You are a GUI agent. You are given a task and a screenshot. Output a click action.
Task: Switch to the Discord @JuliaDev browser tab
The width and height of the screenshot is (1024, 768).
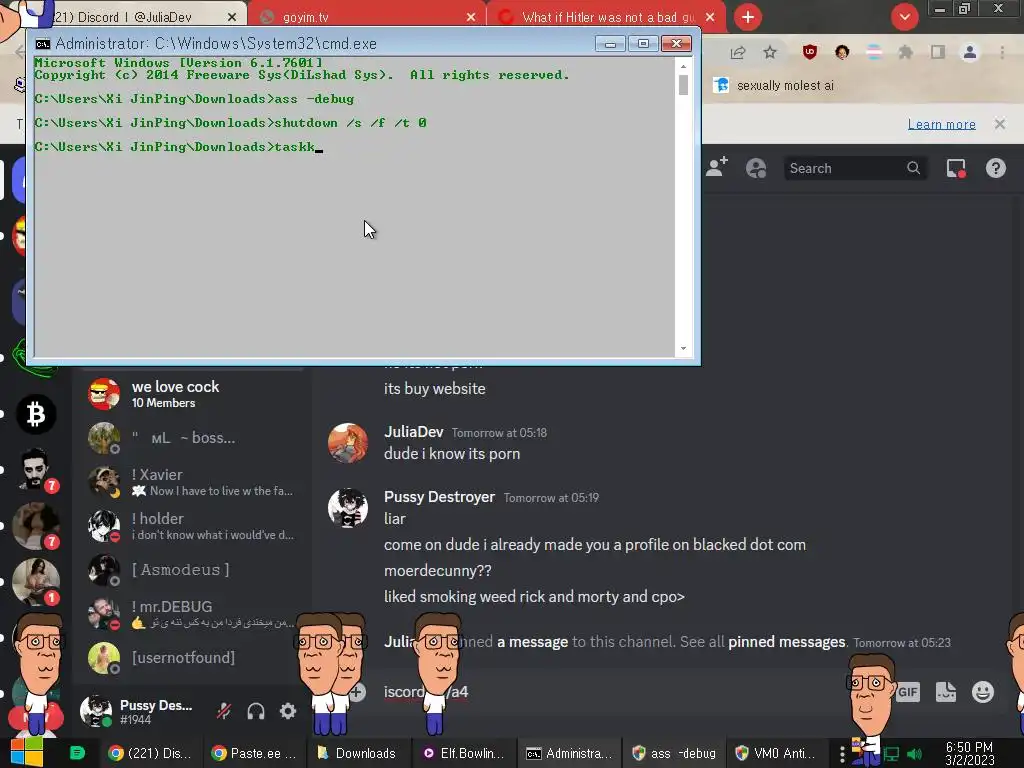(131, 17)
